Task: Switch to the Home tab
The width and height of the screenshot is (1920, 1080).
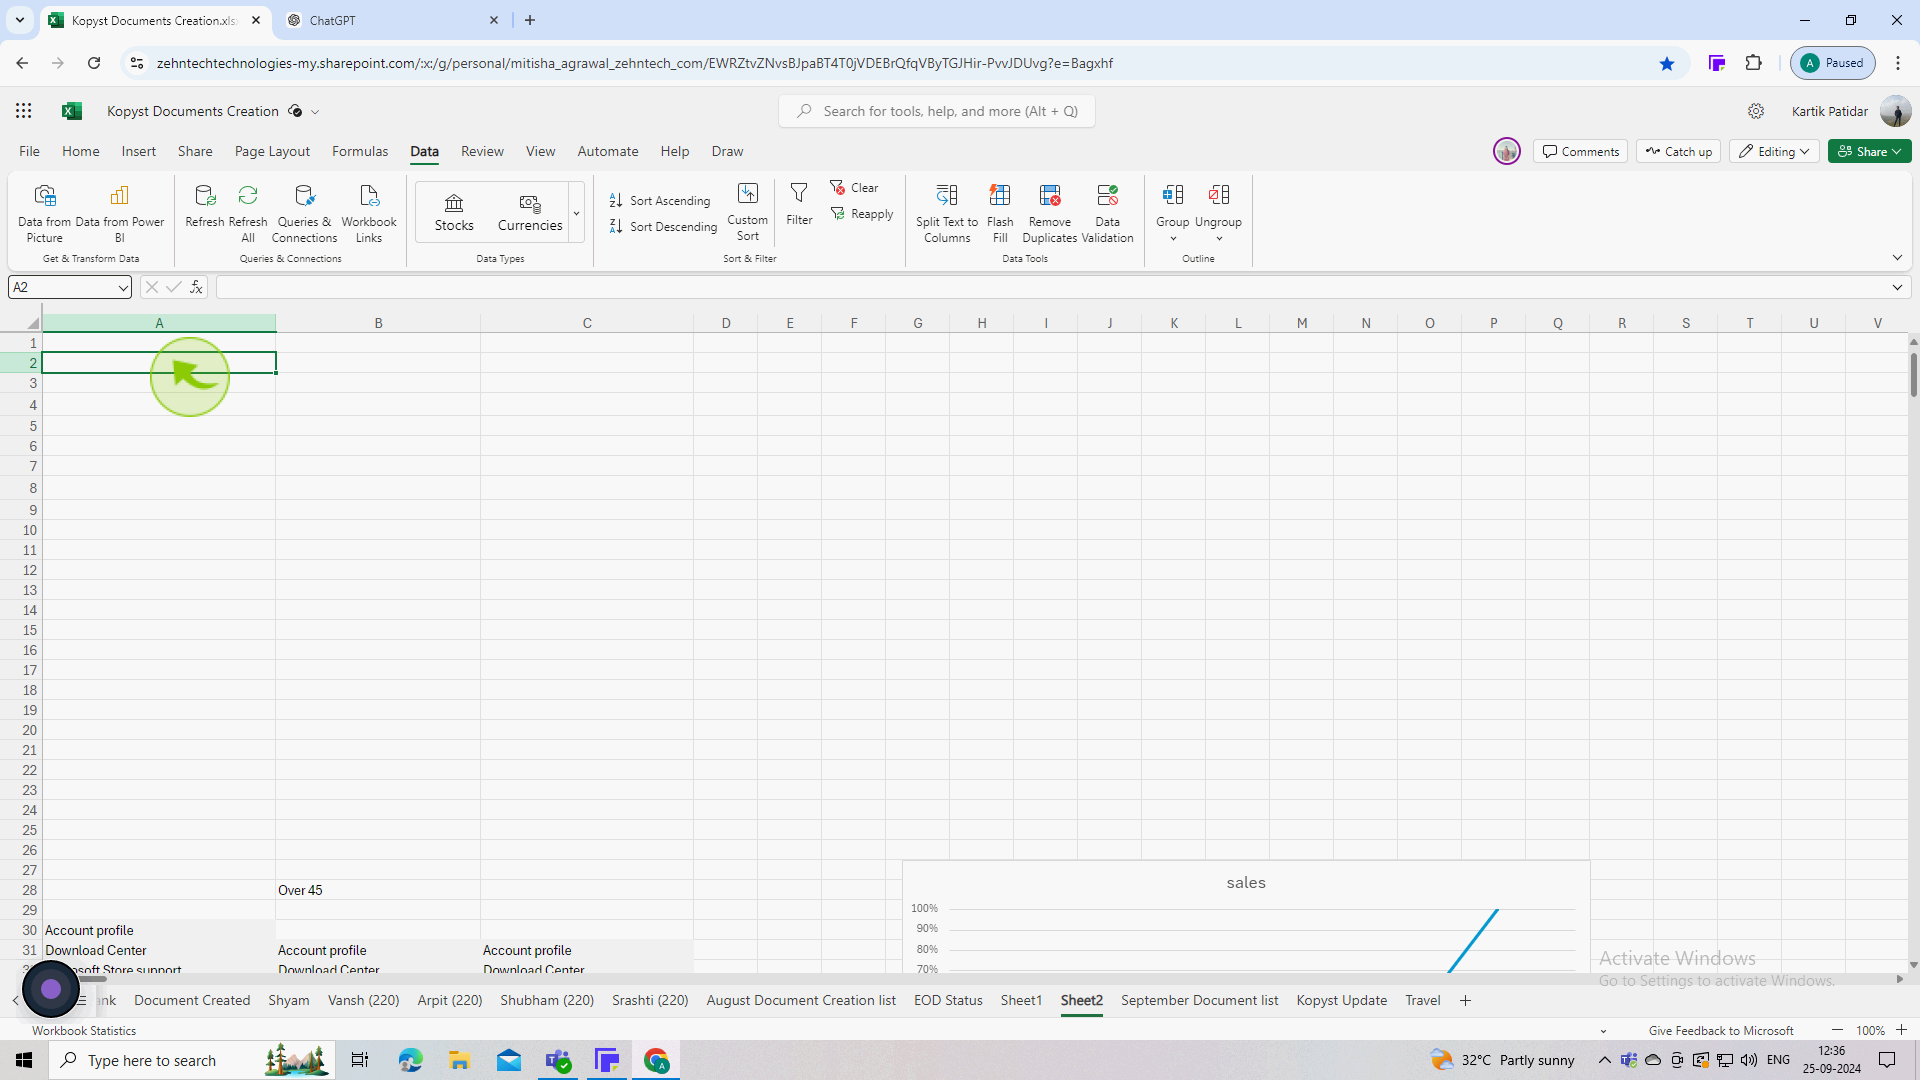Action: 80,151
